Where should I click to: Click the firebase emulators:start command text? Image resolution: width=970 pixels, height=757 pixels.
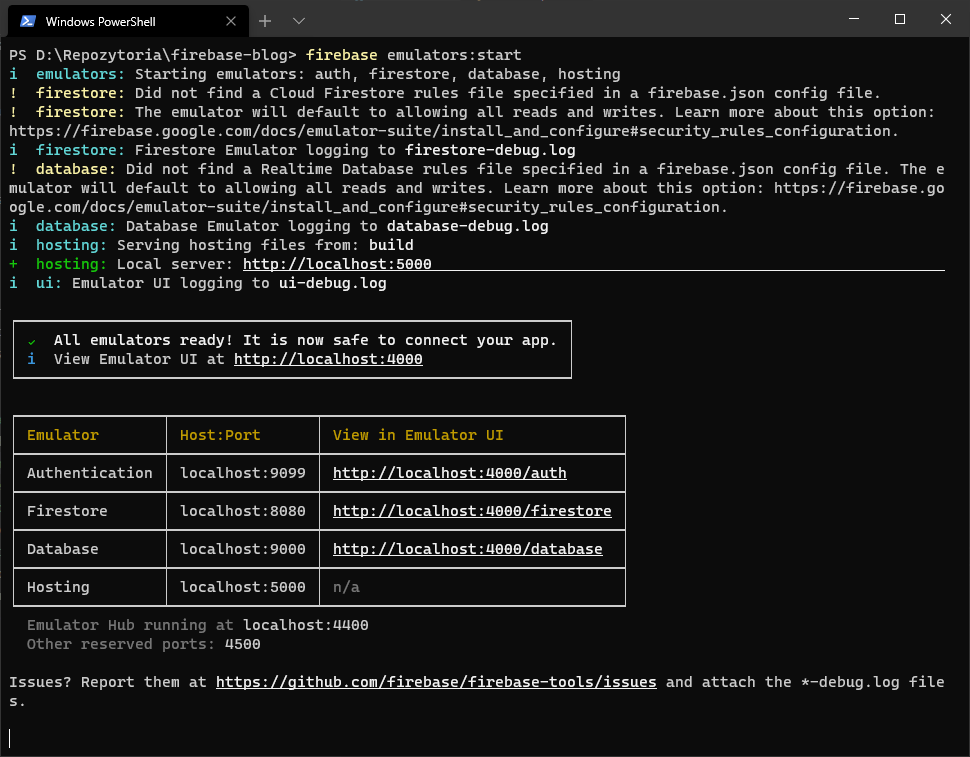(414, 54)
